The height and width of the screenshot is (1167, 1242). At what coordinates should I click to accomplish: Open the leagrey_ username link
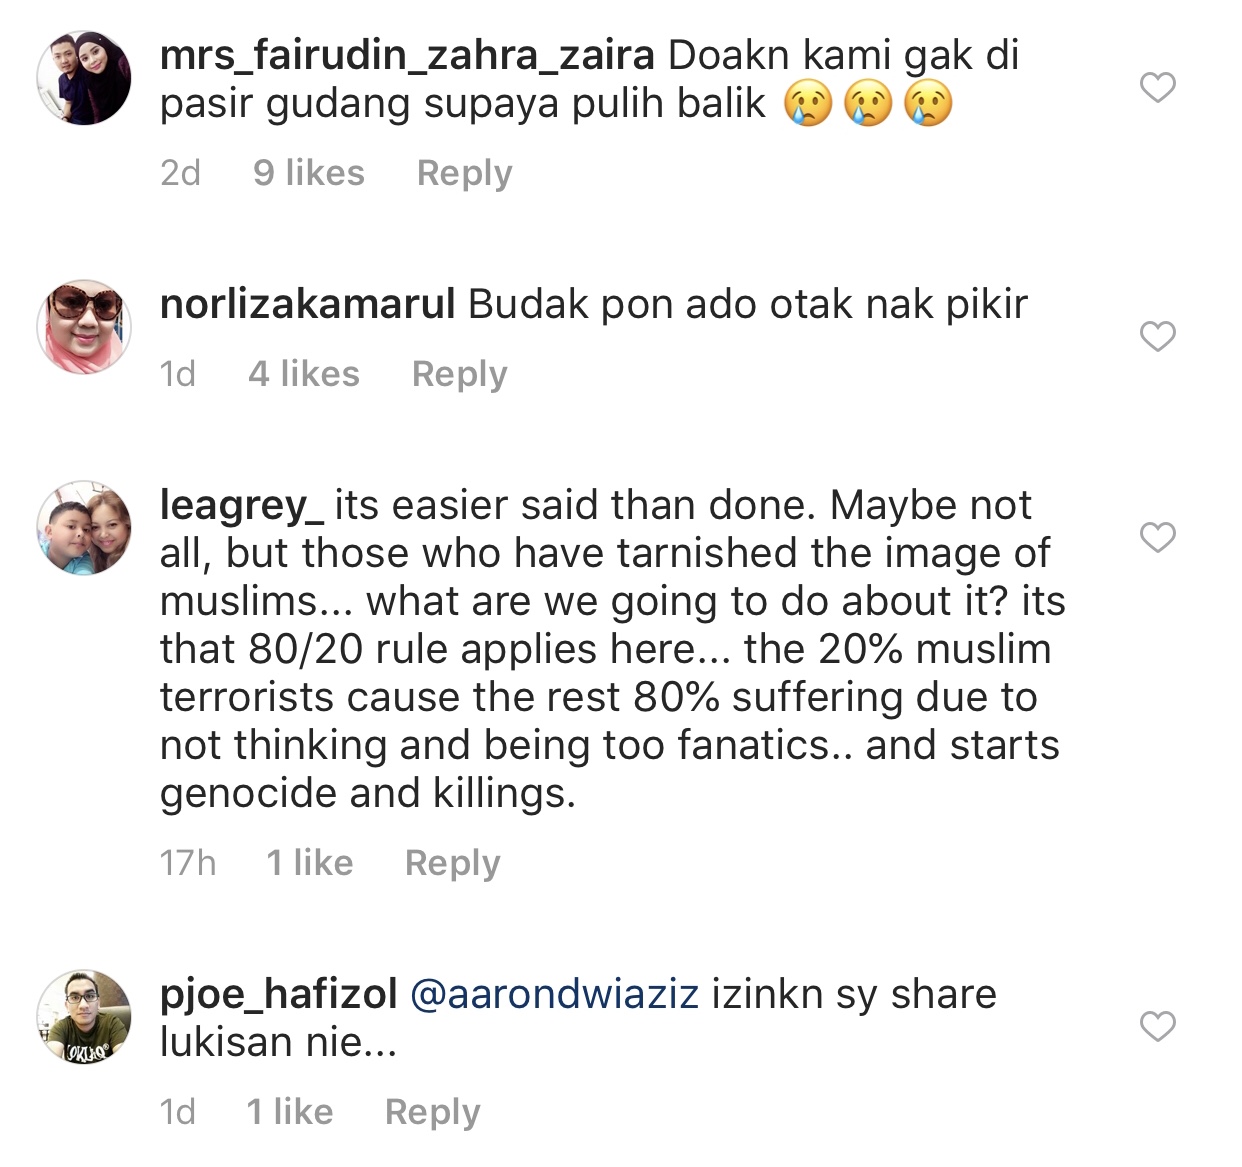point(242,506)
